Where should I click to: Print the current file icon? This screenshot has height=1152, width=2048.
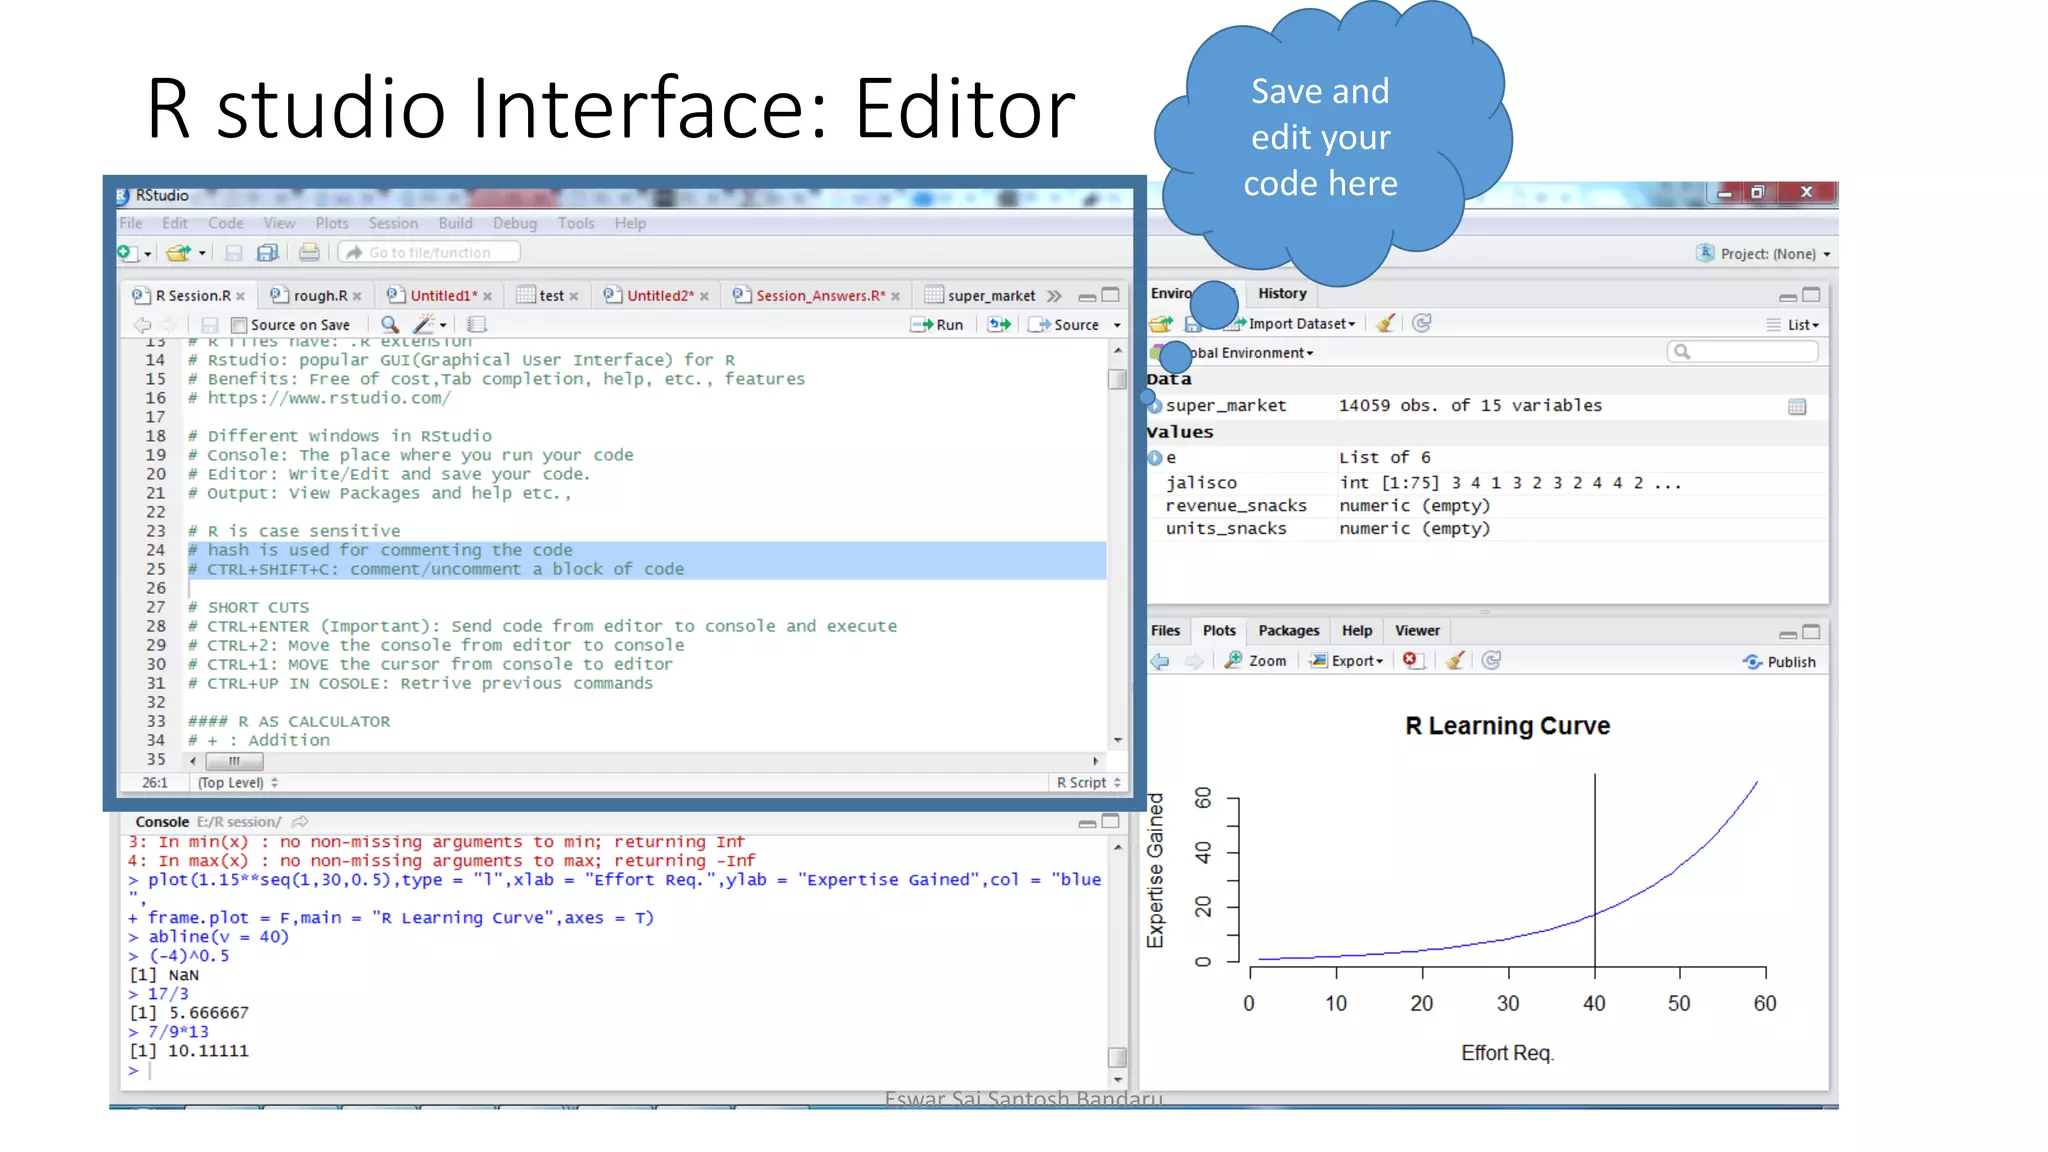309,253
